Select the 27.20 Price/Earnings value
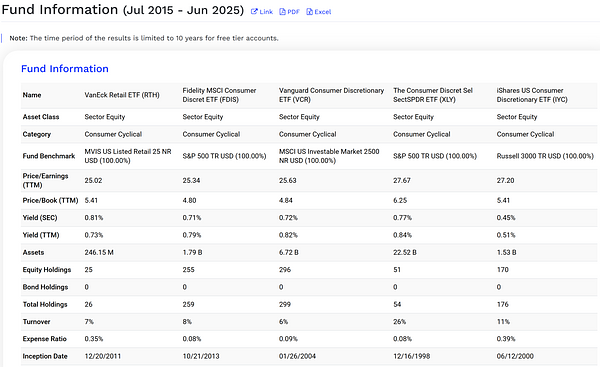The width and height of the screenshot is (600, 367). click(505, 180)
